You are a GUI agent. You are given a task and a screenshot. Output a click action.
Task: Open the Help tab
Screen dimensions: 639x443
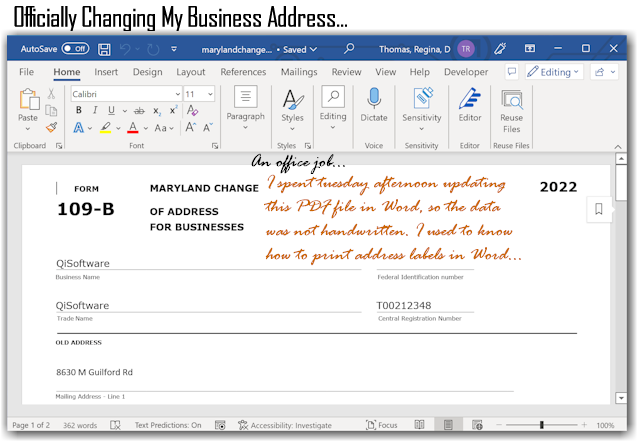[x=420, y=72]
